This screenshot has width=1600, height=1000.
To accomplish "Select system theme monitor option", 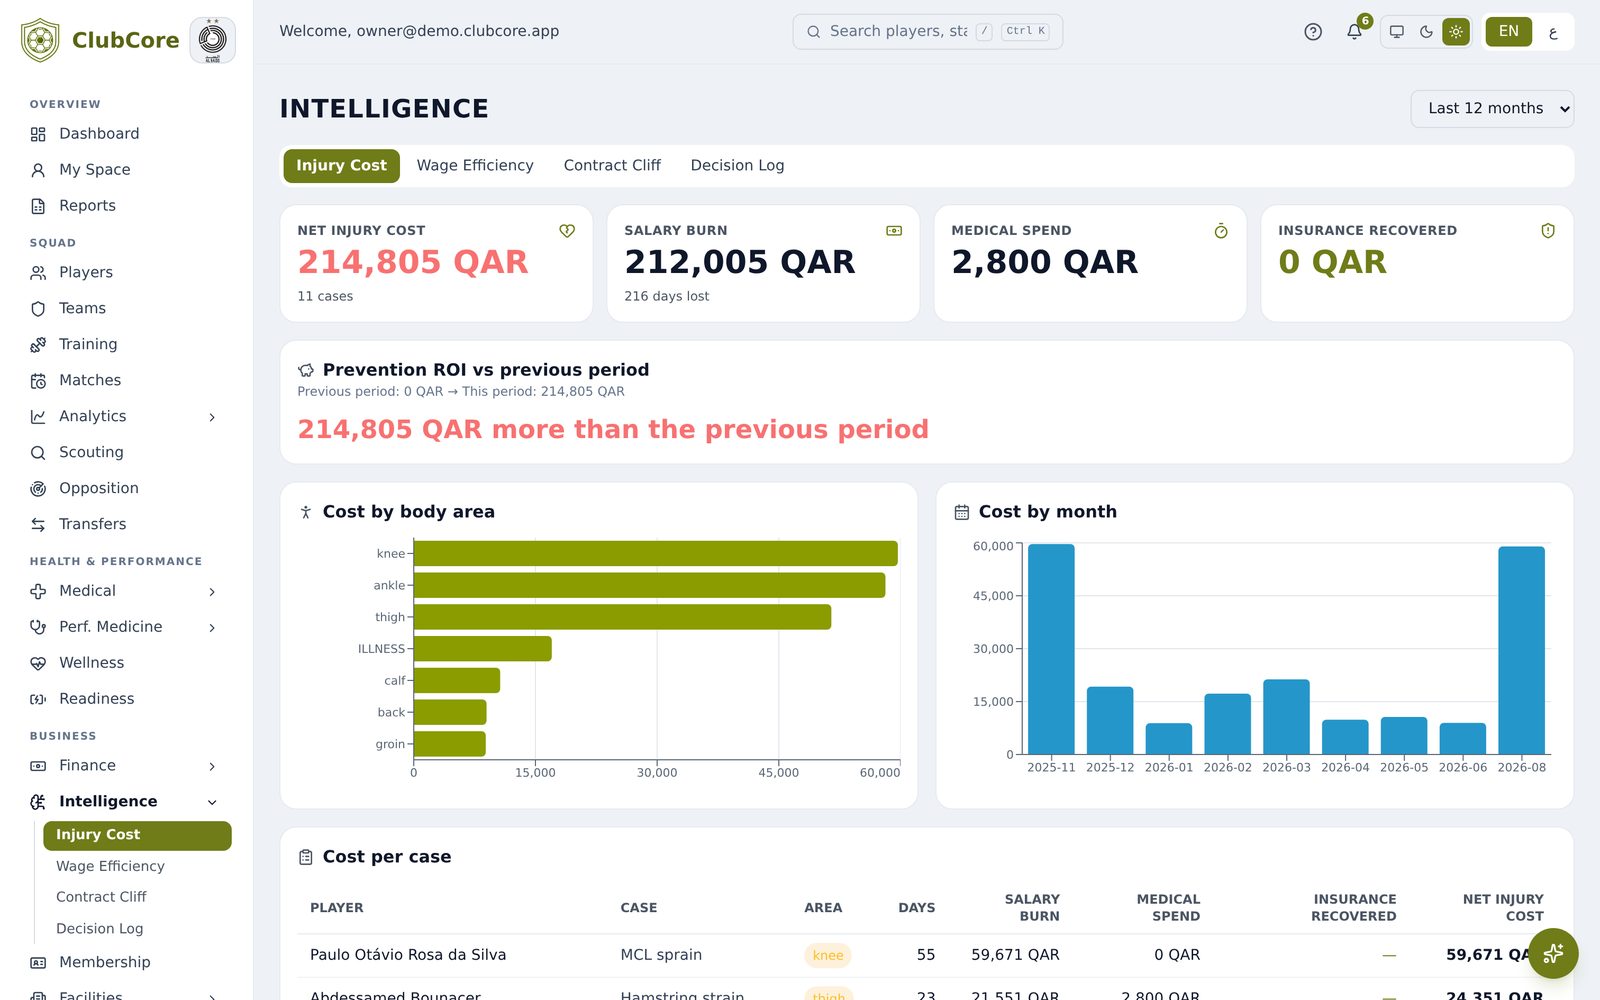I will [x=1397, y=31].
